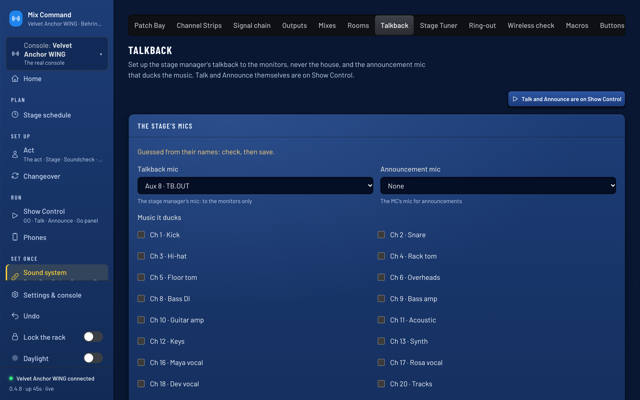Check the Ch 9 · Bass amp box
This screenshot has width=640, height=400.
point(381,298)
